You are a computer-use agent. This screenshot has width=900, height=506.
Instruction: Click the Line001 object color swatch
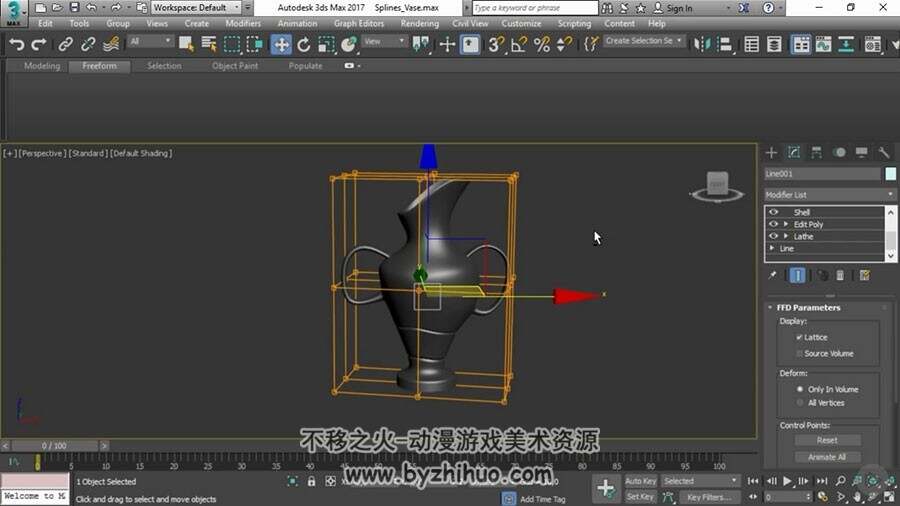(890, 173)
